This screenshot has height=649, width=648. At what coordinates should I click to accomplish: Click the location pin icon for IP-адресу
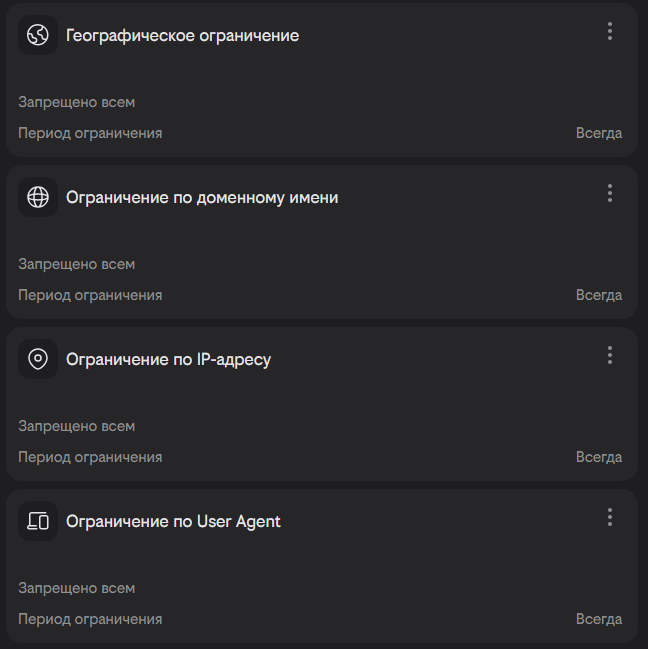pos(38,359)
